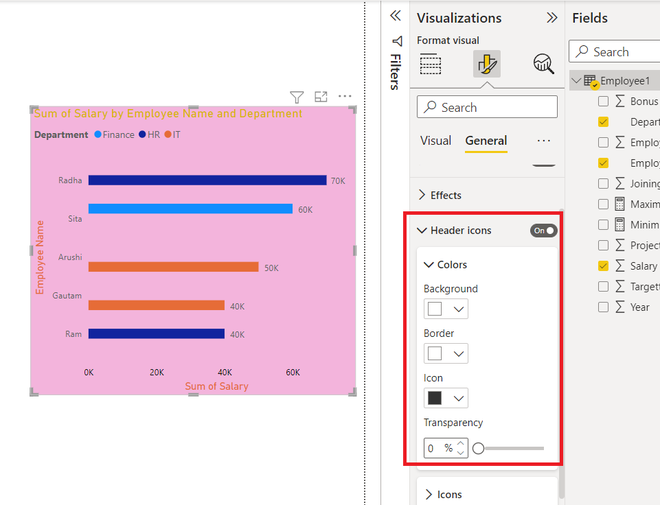Click sigma icon beside Joining field
Screen dimensions: 660x505
620,183
